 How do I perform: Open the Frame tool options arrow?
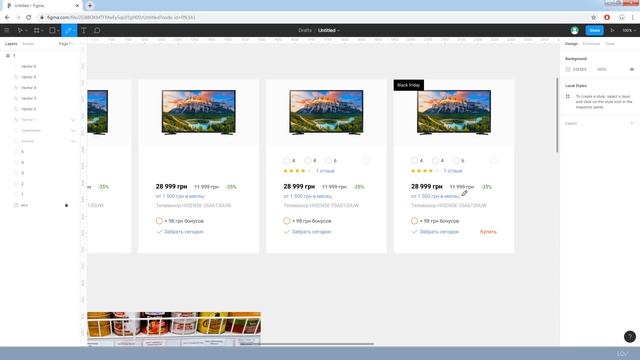pyautogui.click(x=42, y=31)
